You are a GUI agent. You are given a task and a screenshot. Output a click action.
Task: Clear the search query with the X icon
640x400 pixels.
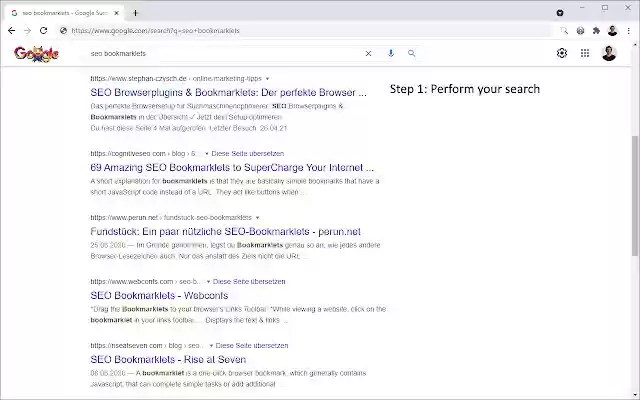point(368,53)
